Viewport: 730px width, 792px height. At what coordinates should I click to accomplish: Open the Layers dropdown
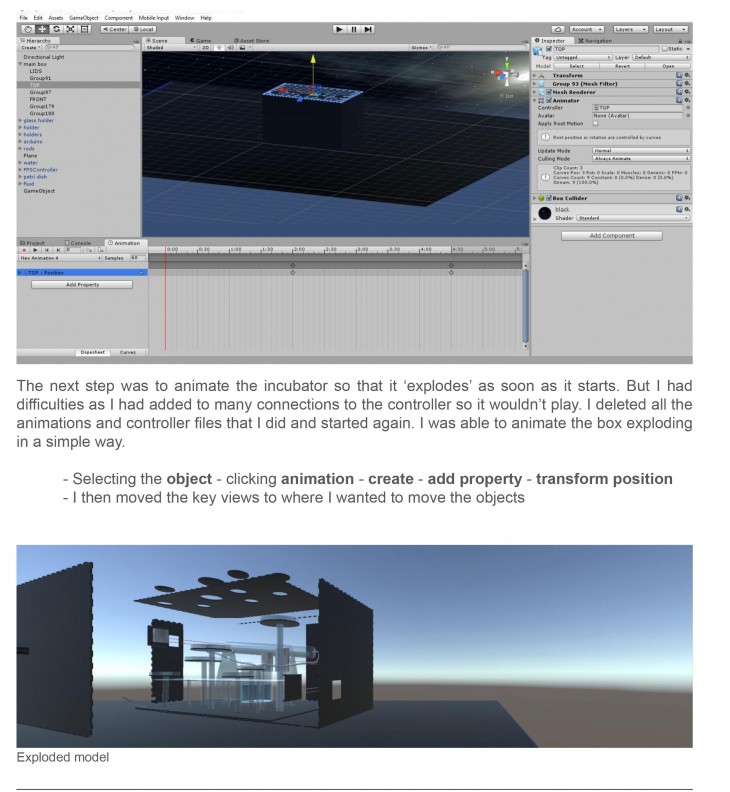point(630,29)
